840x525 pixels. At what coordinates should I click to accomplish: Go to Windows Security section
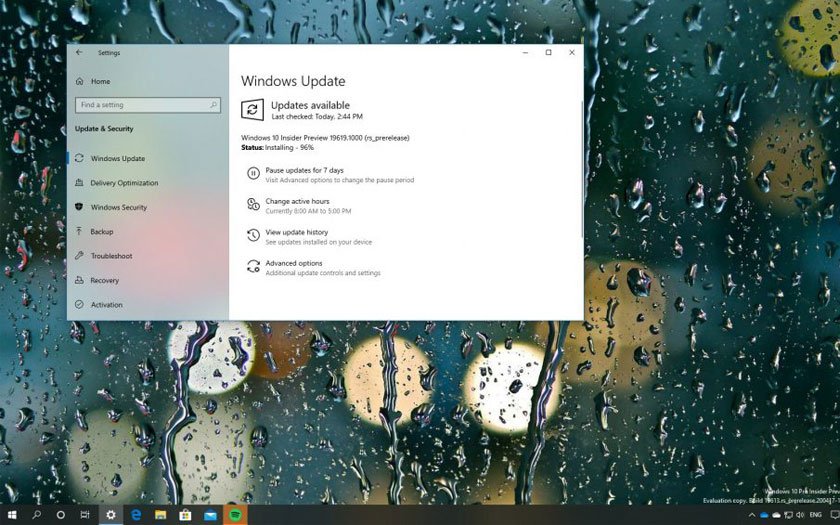tap(118, 207)
